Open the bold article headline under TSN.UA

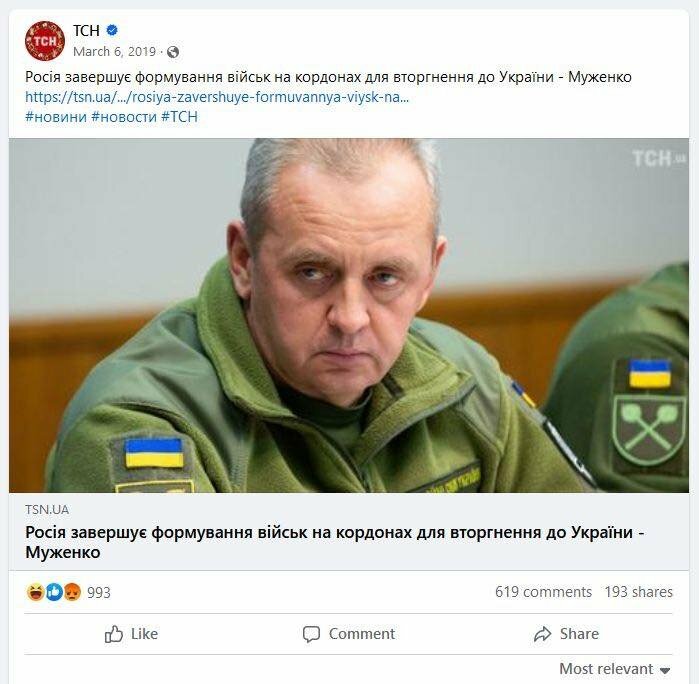tap(334, 542)
